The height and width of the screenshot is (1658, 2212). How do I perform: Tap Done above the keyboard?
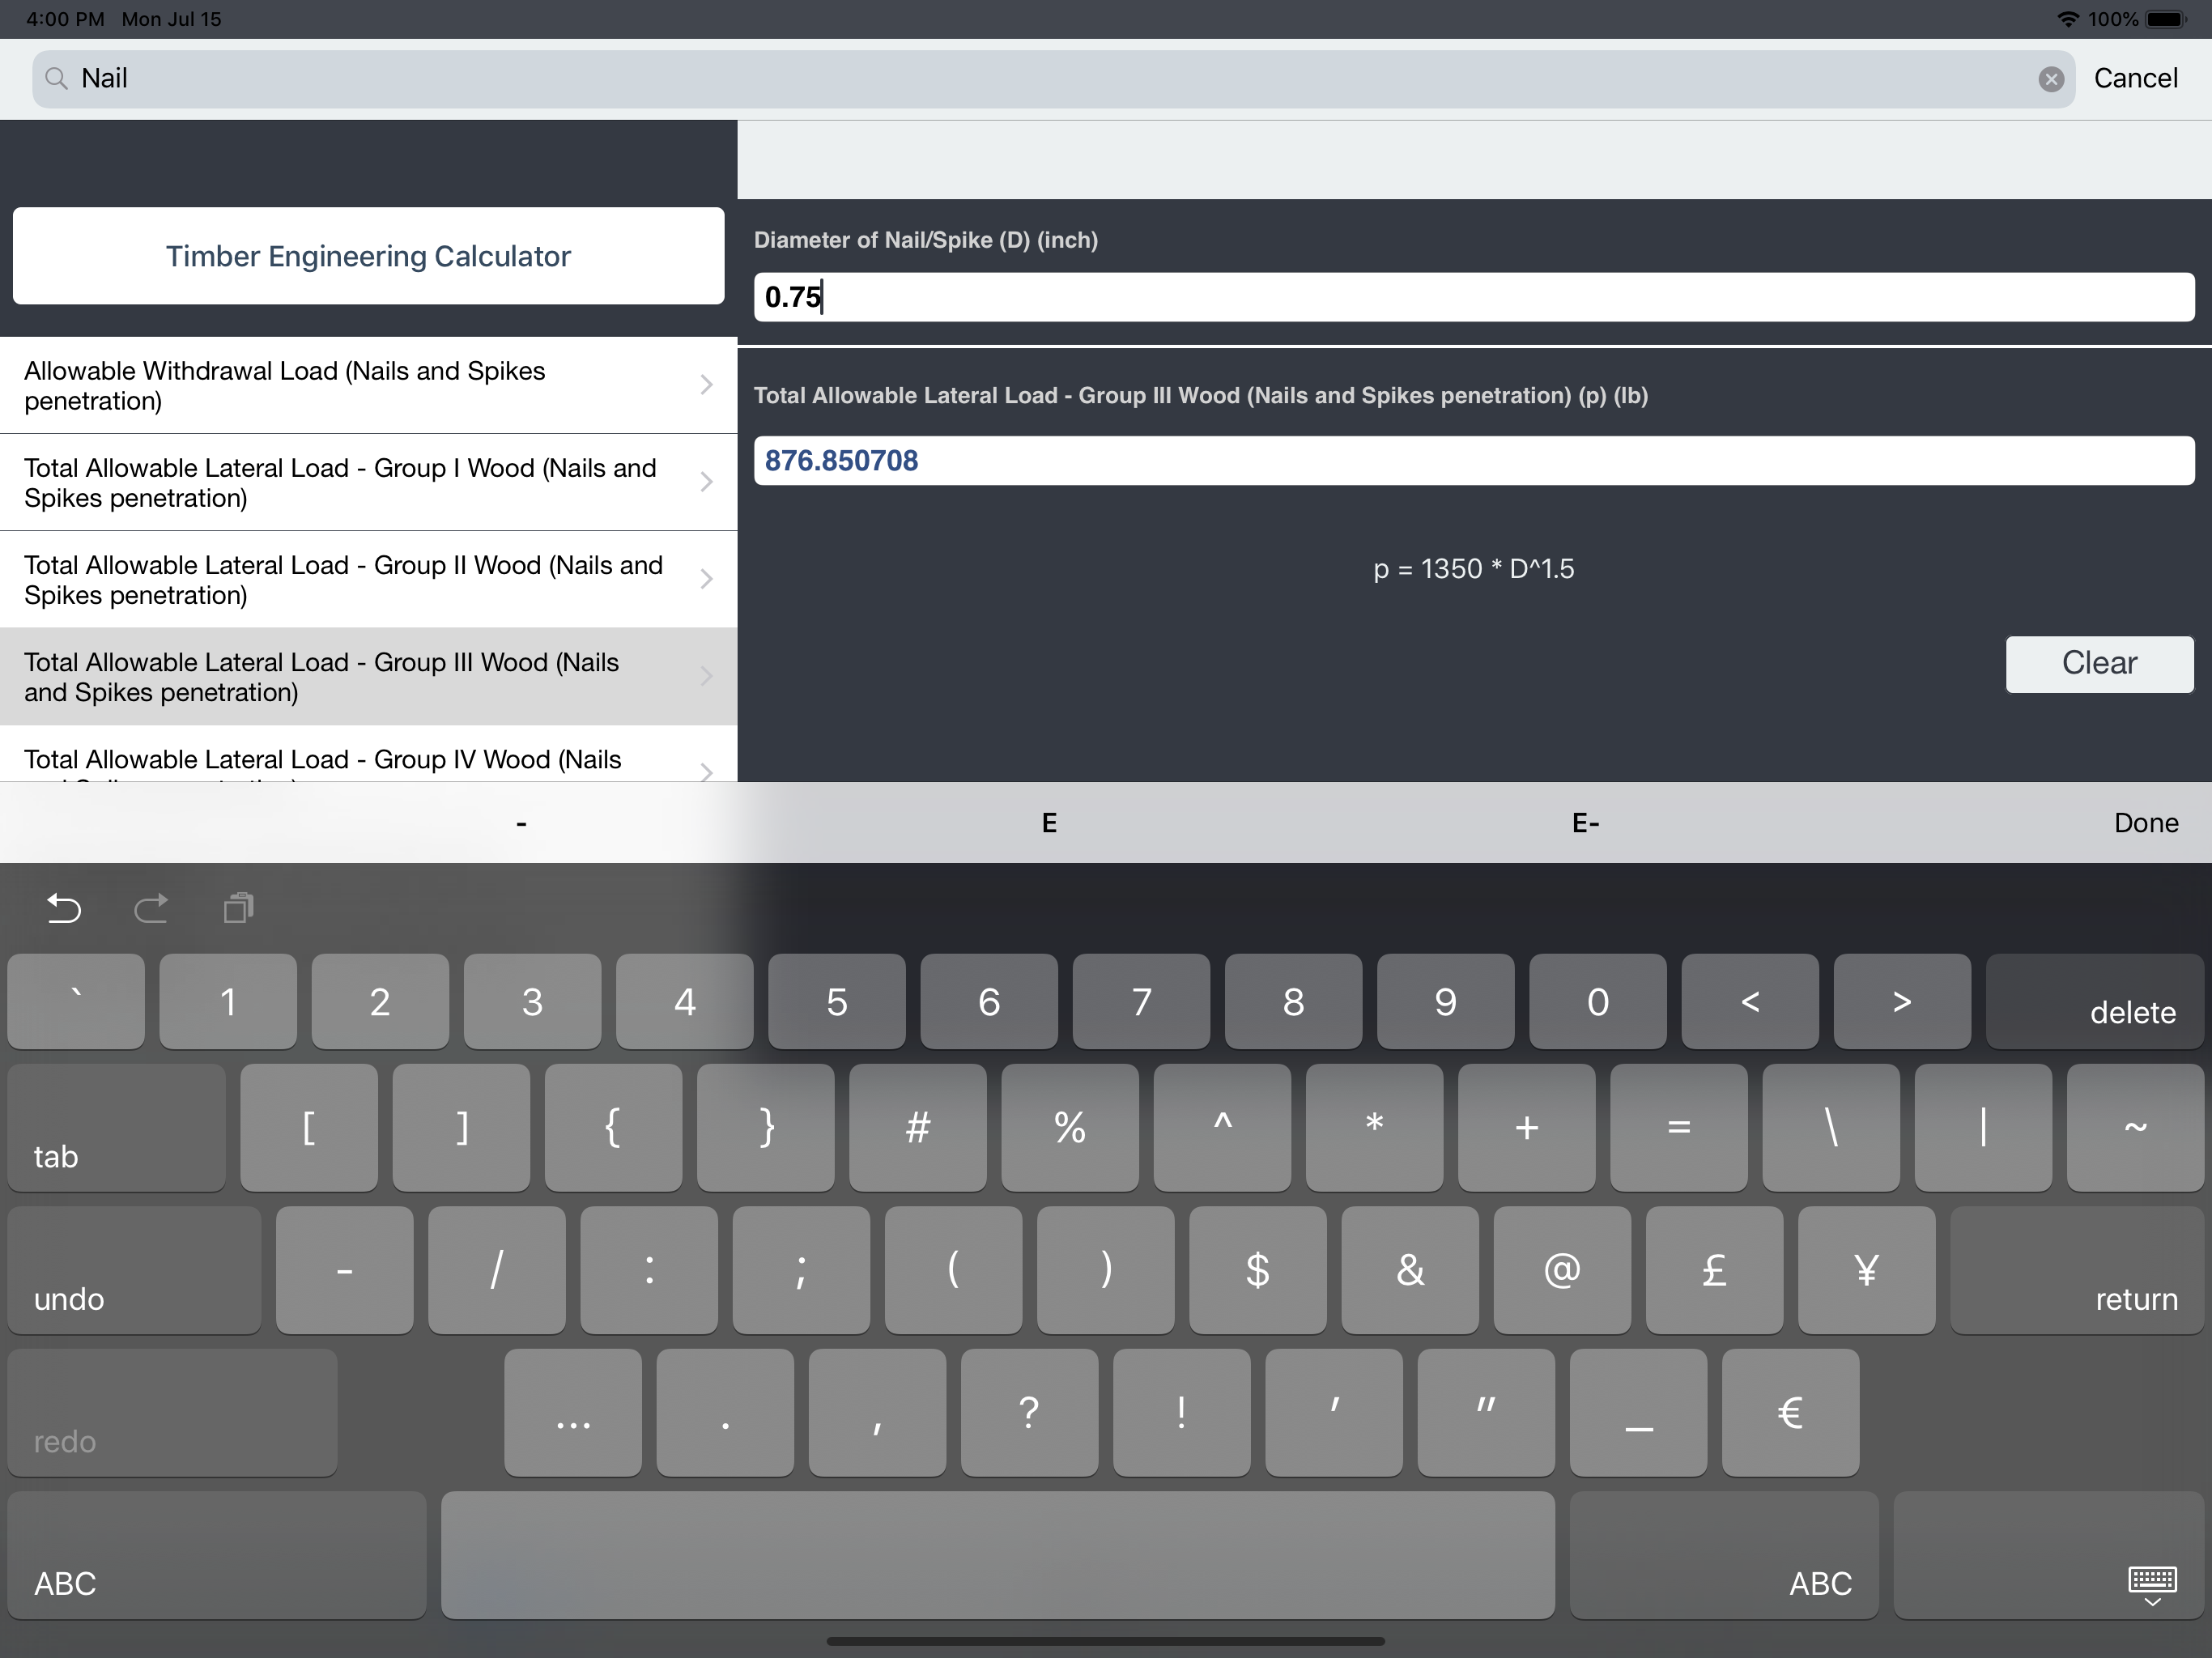click(2145, 823)
